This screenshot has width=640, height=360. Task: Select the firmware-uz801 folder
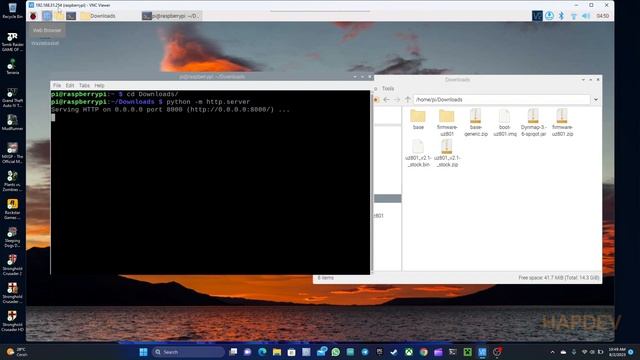pos(447,122)
